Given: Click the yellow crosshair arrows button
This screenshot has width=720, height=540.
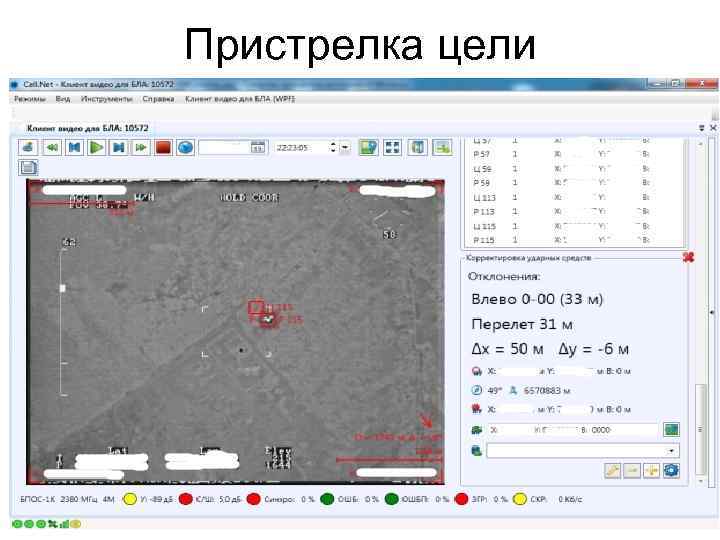Looking at the screenshot, I should point(652,471).
